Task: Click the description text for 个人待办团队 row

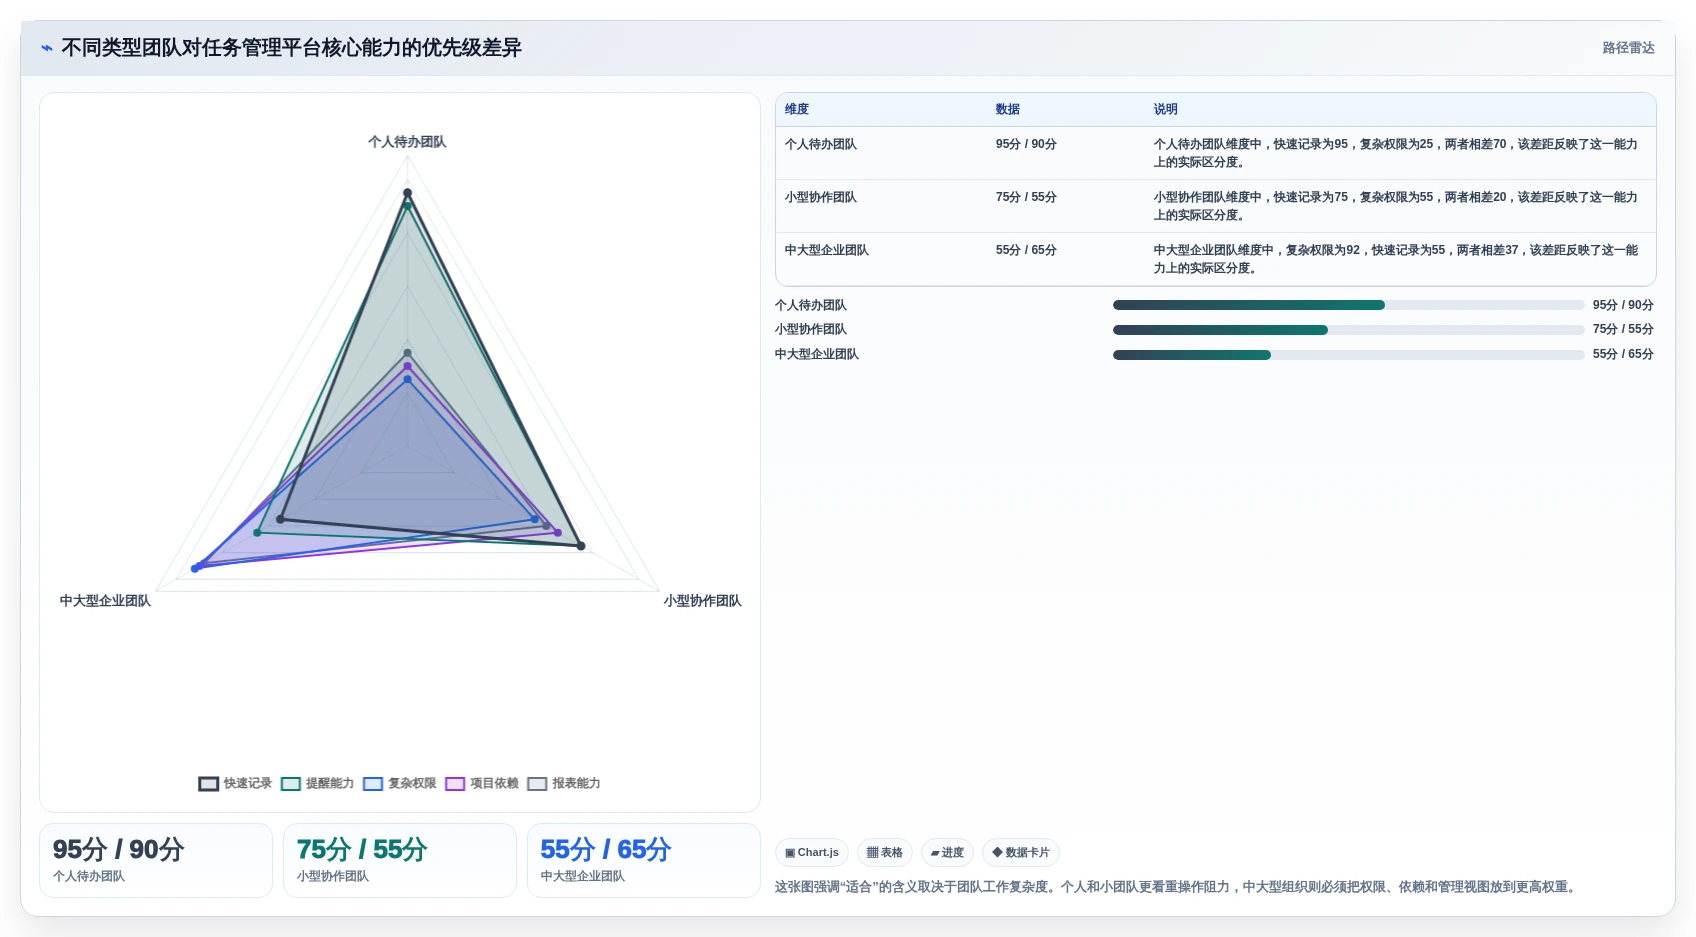Action: coord(1396,153)
